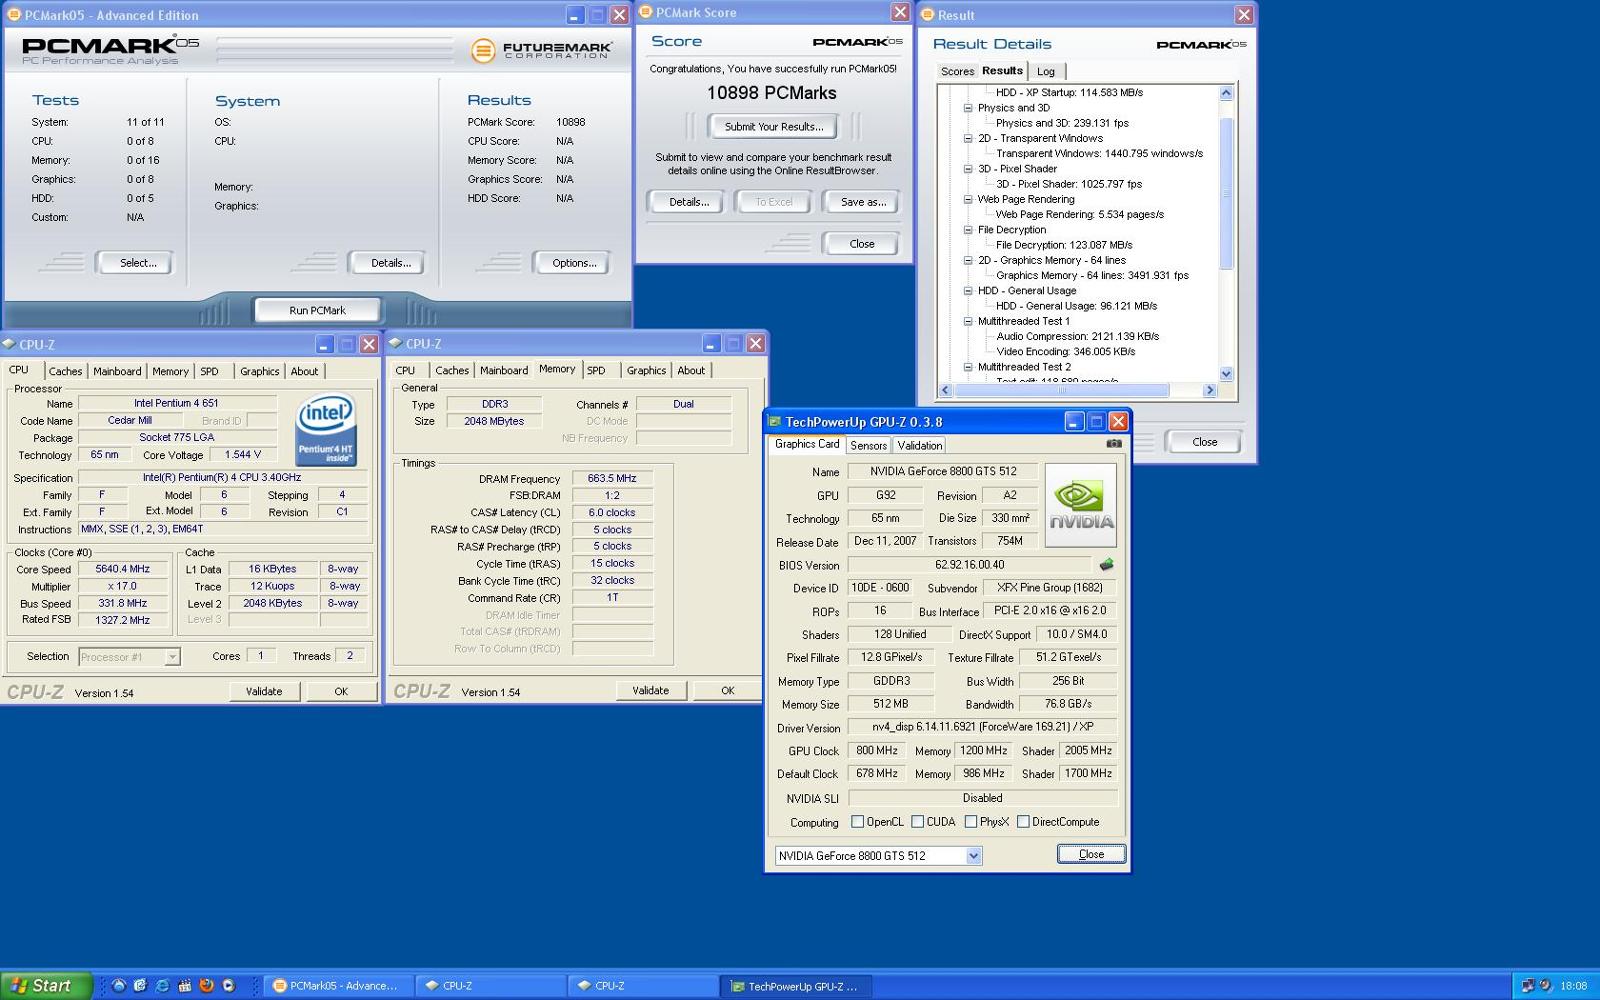Open the Validation tab in GPU-Z
1600x1000 pixels.
tap(919, 446)
